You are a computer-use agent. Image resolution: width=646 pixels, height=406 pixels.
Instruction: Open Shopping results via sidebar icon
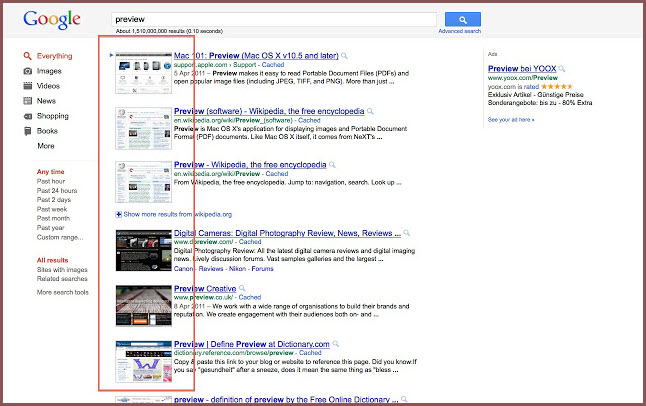27,116
